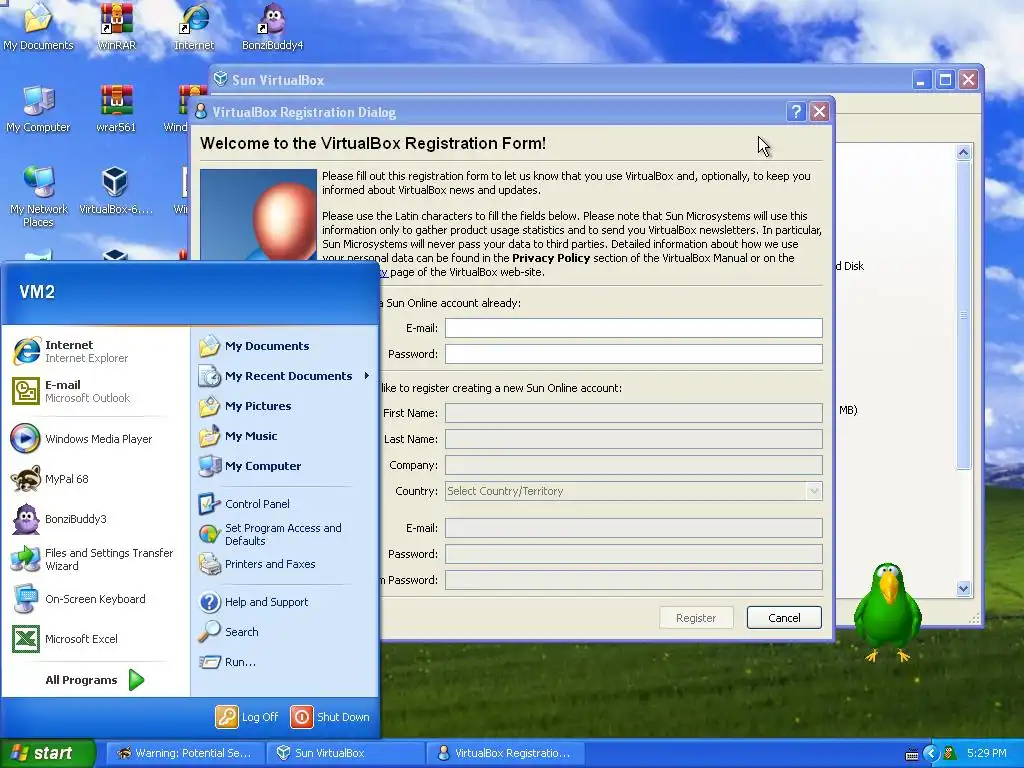
Task: Click the First Name field
Action: tap(633, 413)
